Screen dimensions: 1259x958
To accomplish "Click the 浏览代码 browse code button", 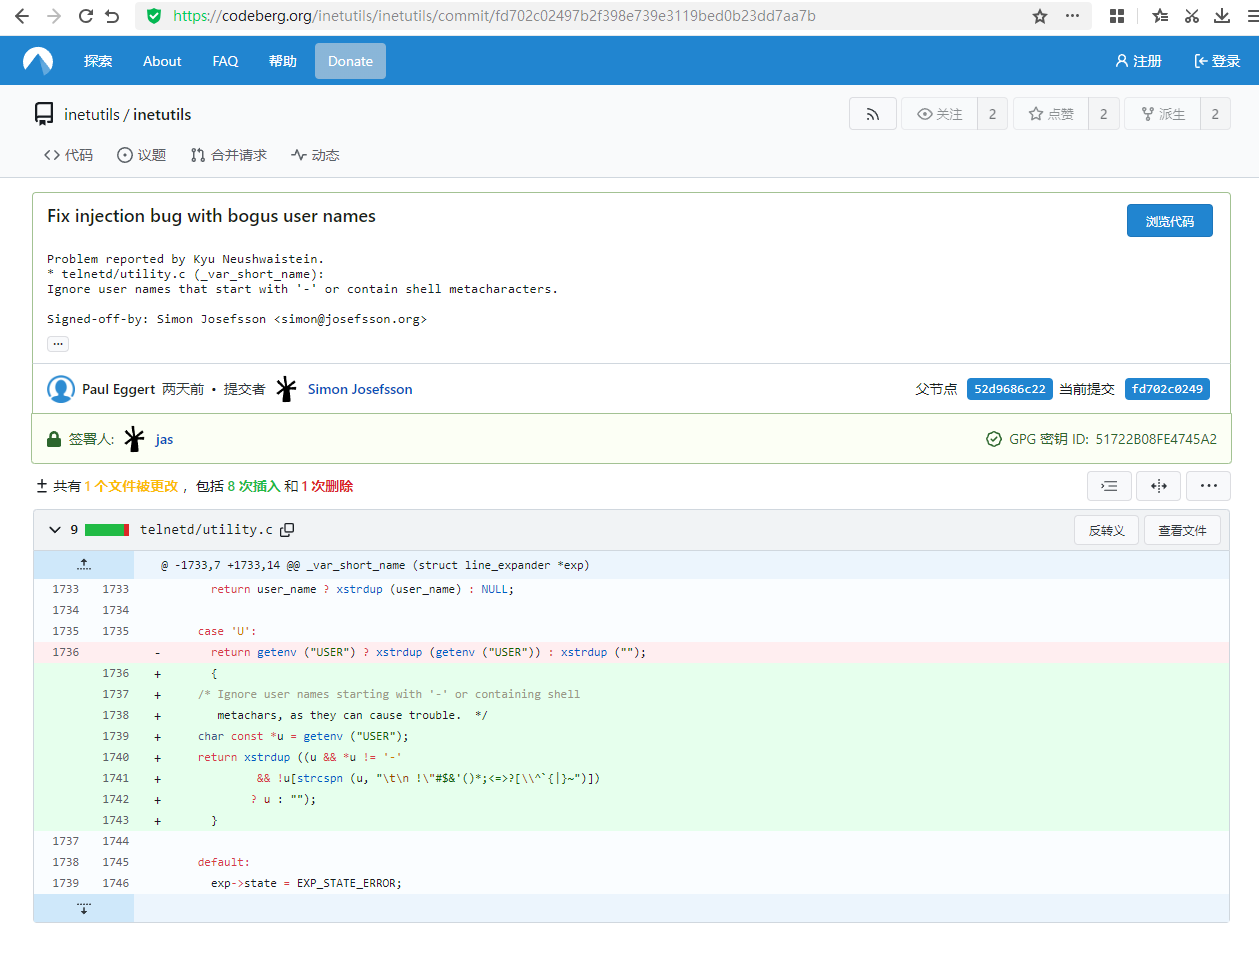I will 1169,221.
